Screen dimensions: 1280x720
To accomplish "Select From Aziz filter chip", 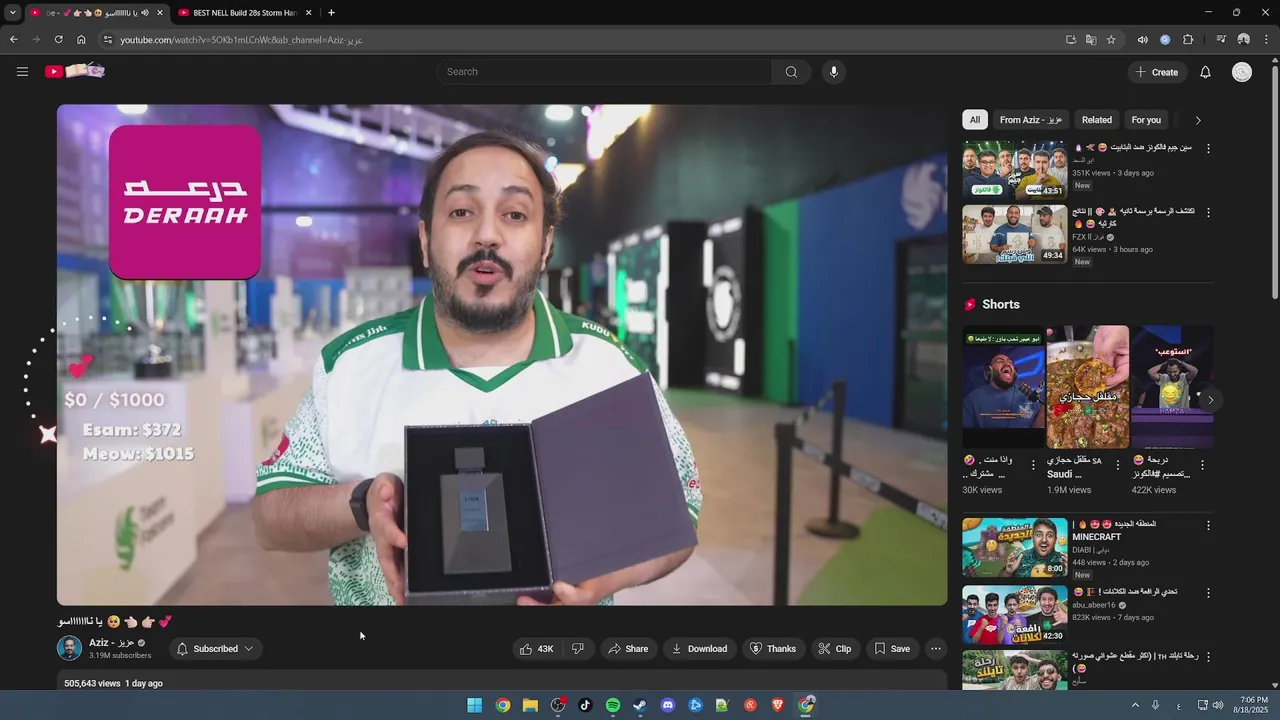I will [x=1031, y=120].
